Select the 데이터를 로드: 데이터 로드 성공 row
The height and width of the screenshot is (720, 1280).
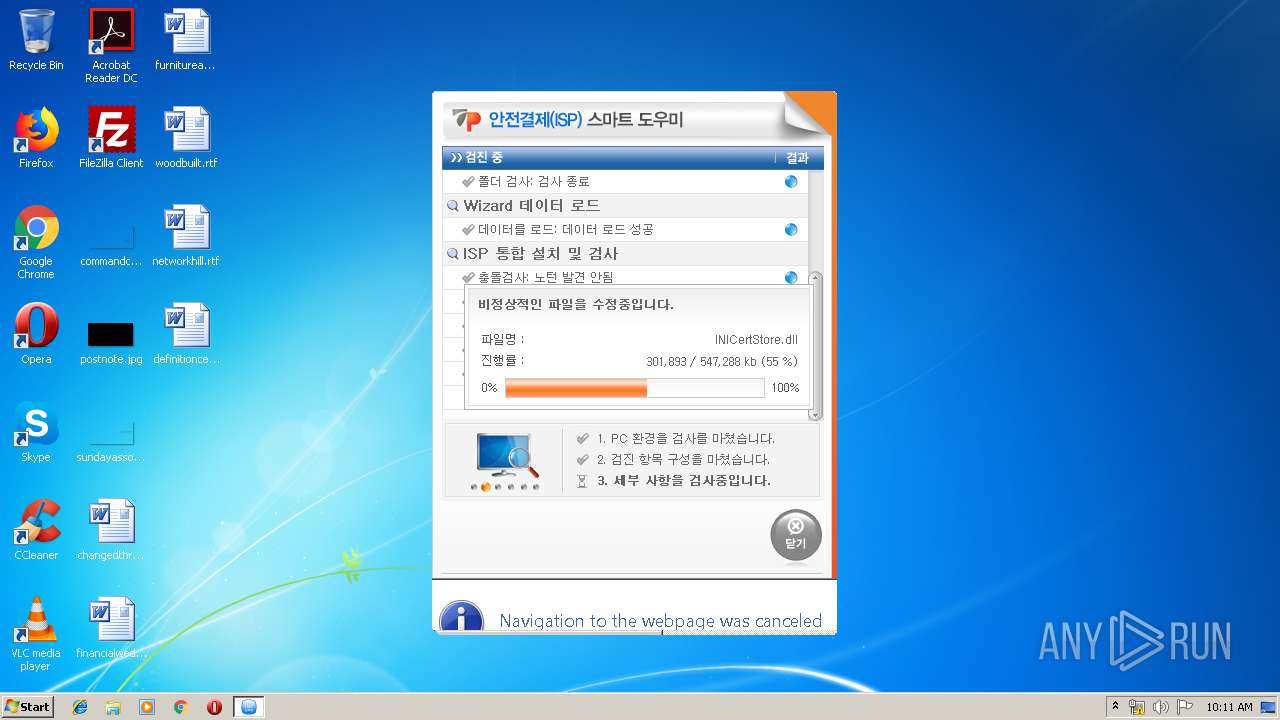(625, 230)
